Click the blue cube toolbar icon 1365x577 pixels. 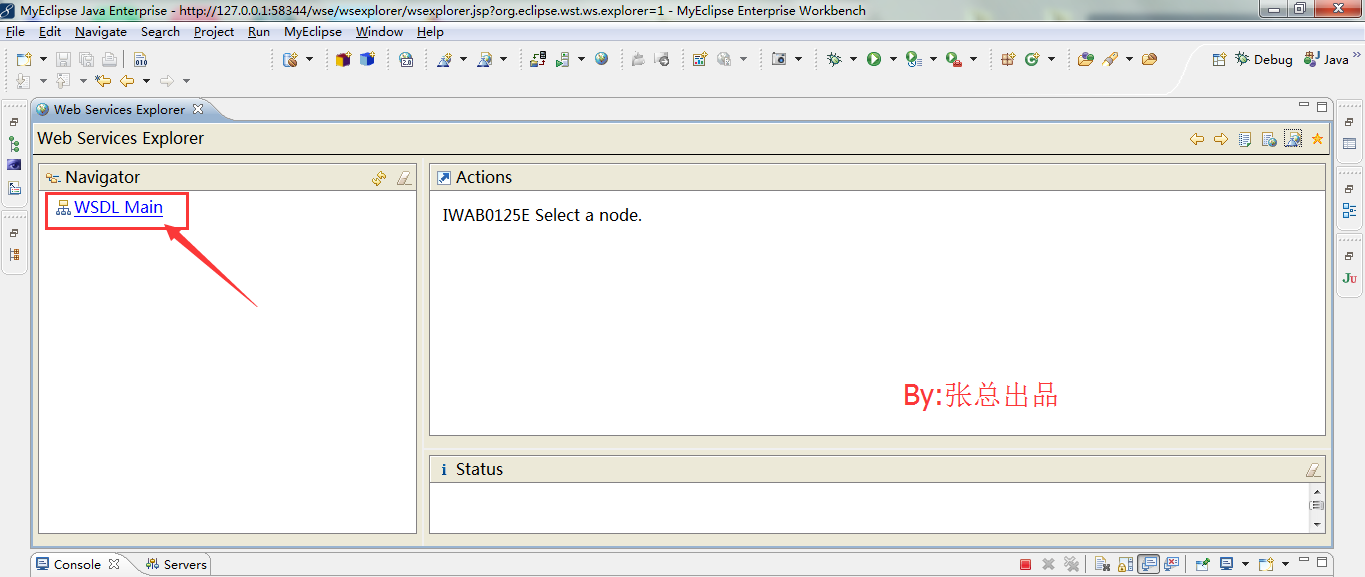click(367, 60)
